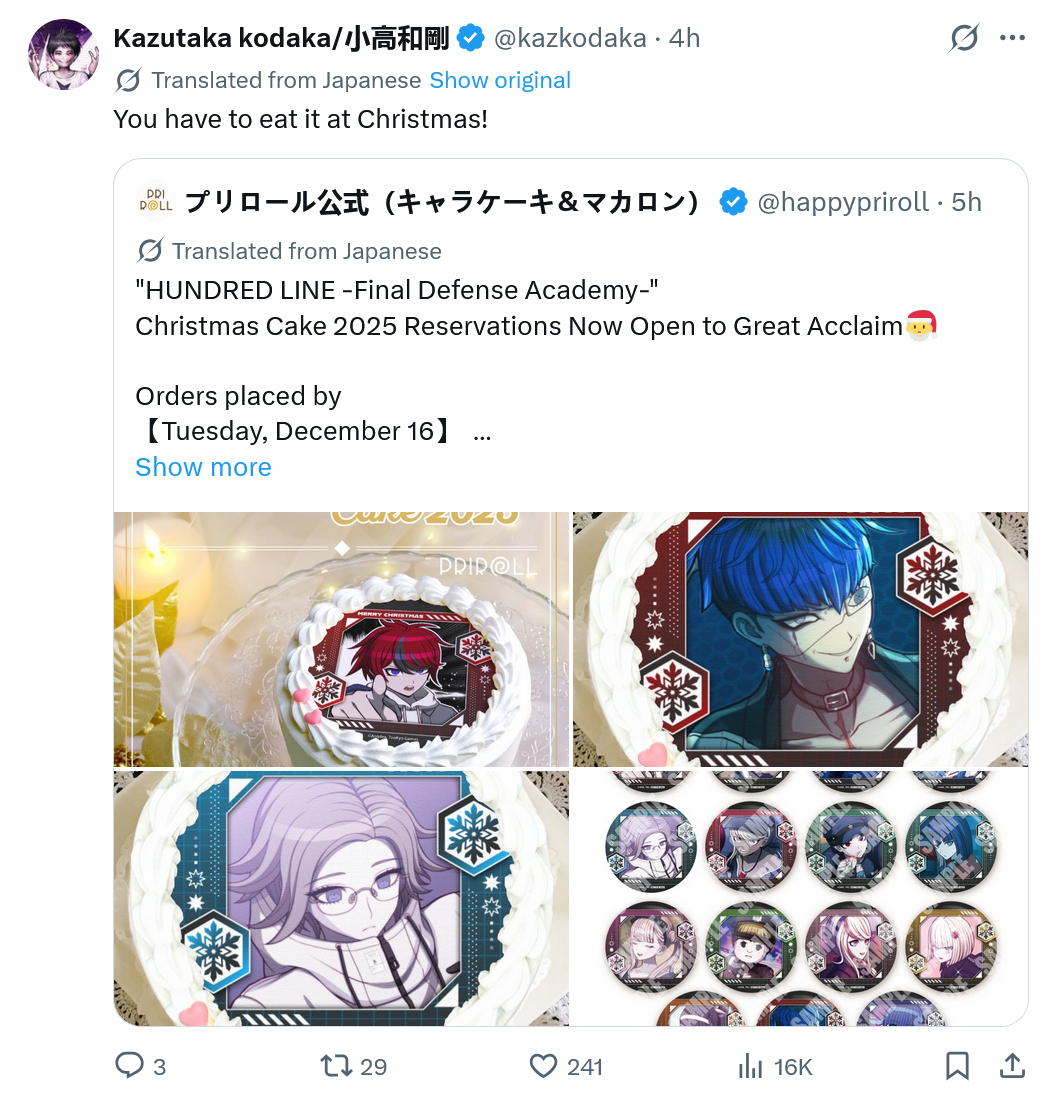
Task: Click translation icon next to Translated from Japanese
Action: (x=128, y=80)
